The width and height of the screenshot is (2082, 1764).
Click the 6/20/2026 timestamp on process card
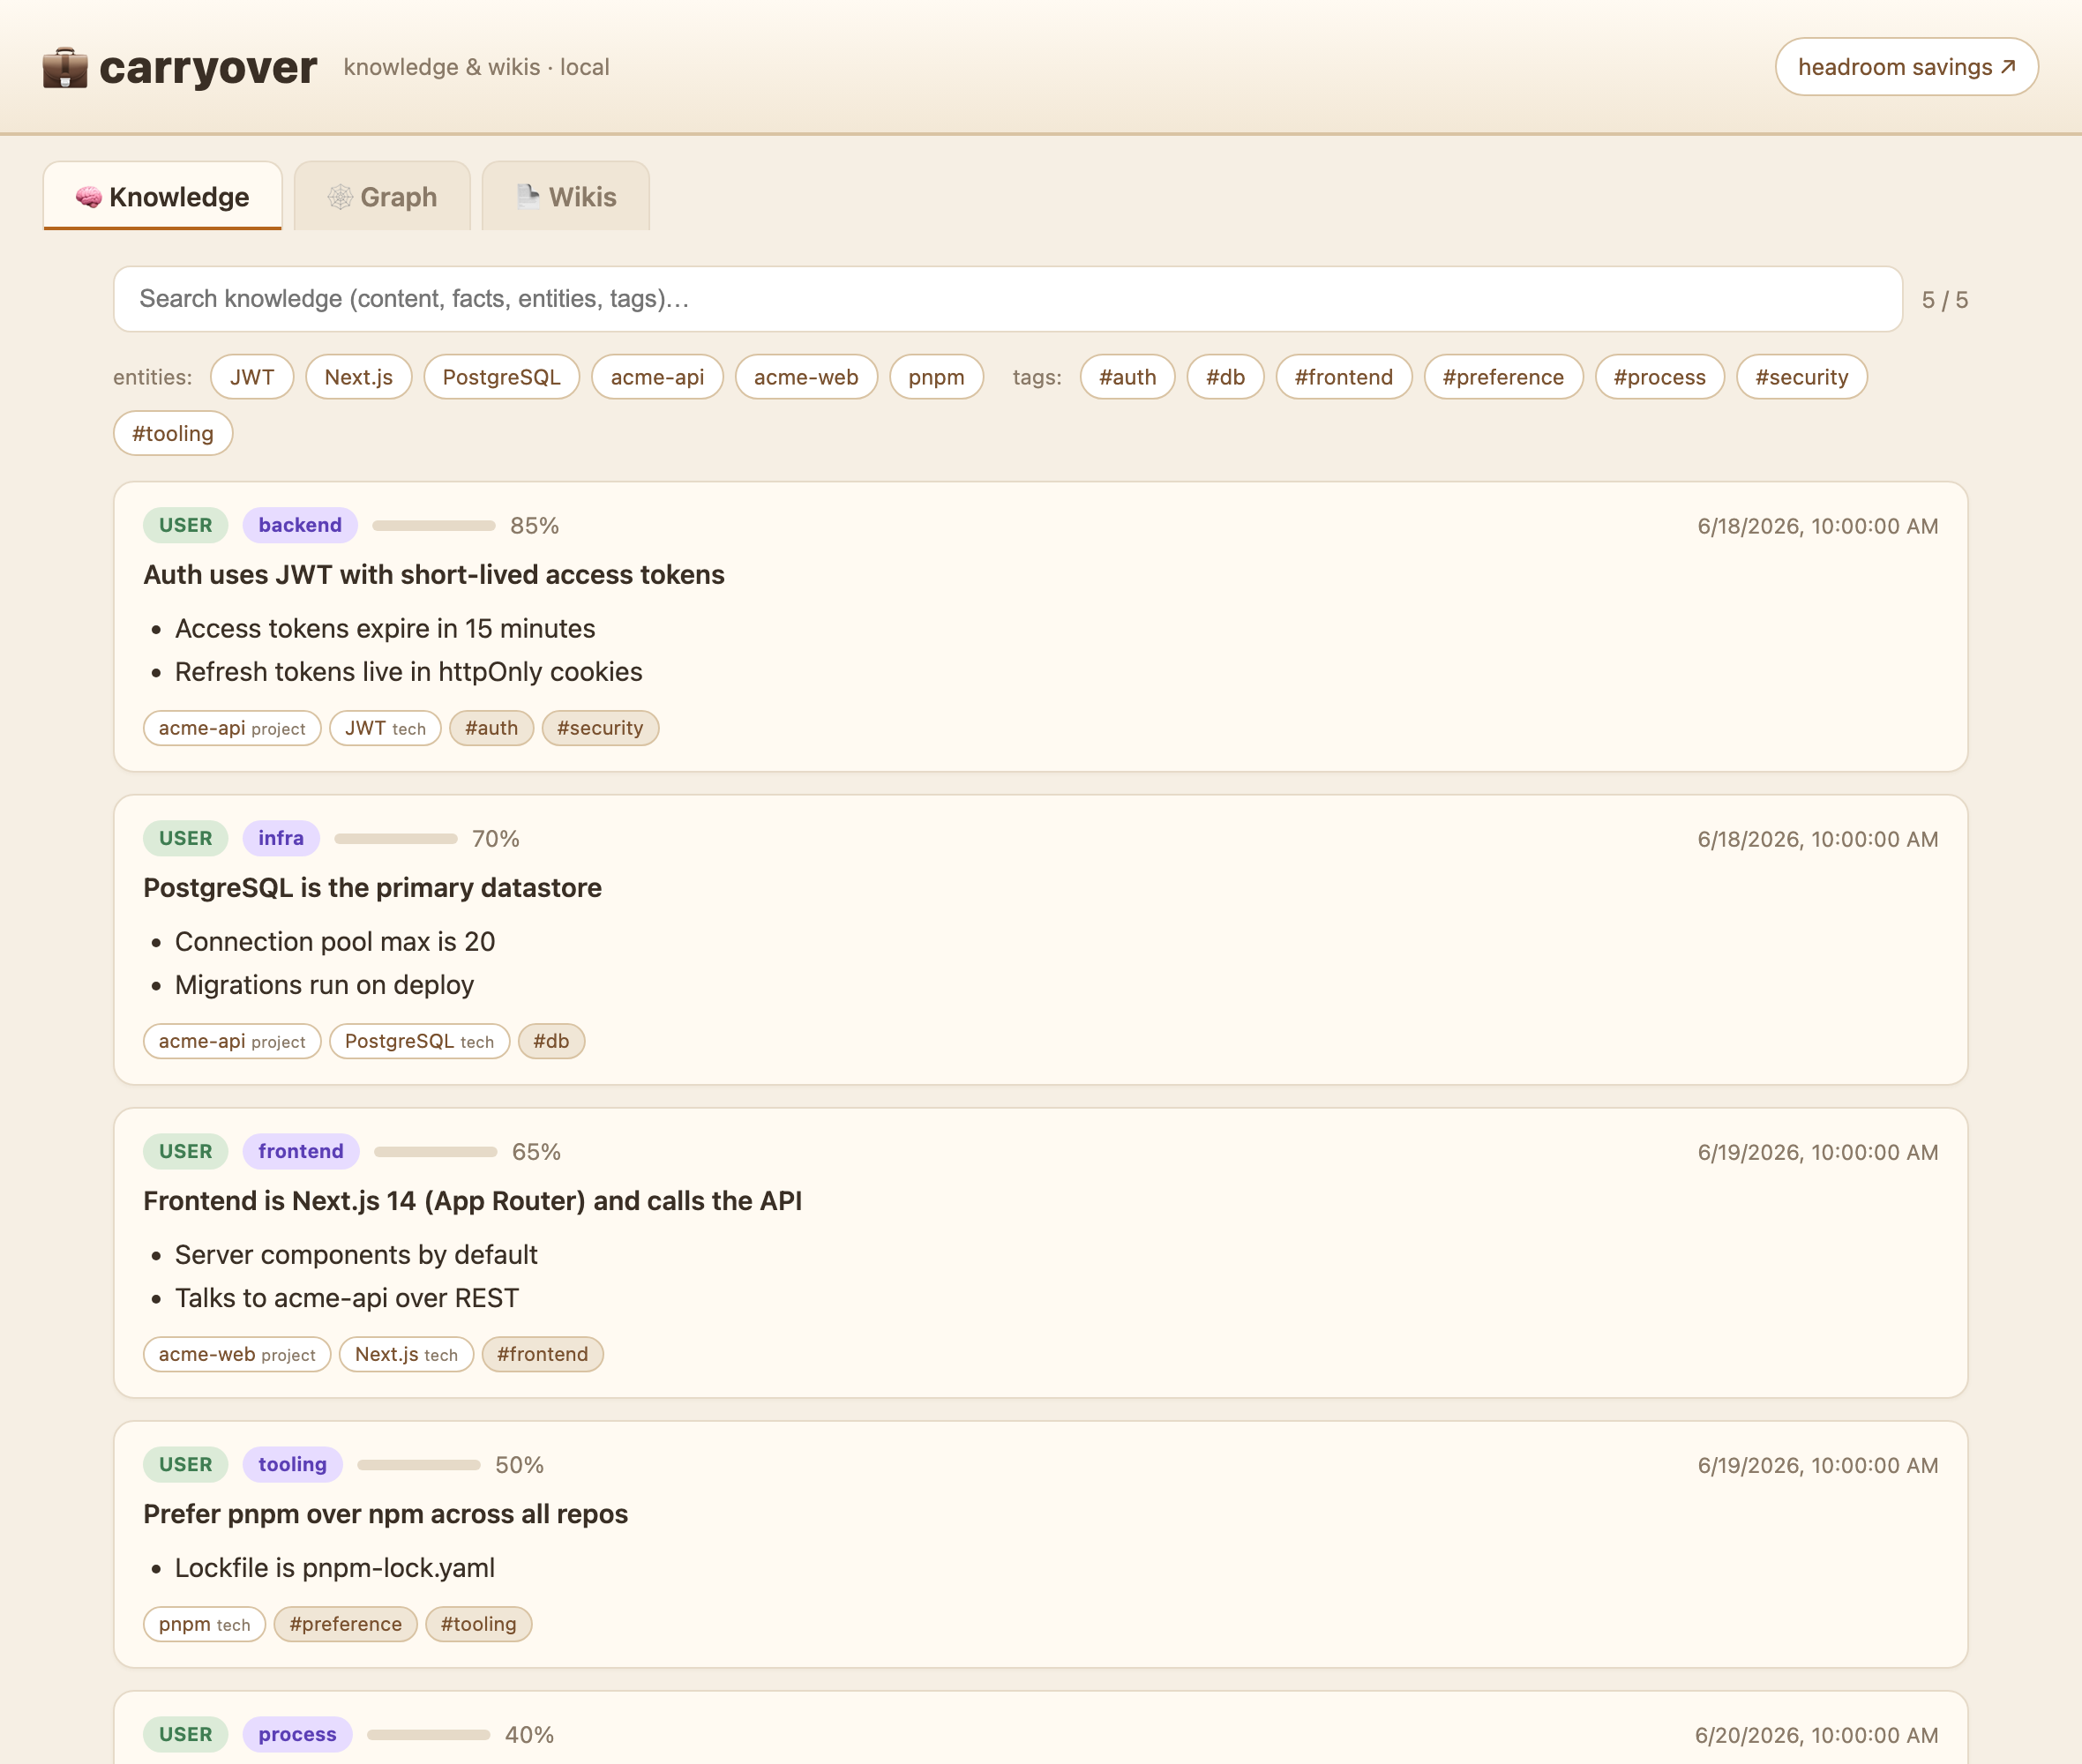click(x=1816, y=1735)
